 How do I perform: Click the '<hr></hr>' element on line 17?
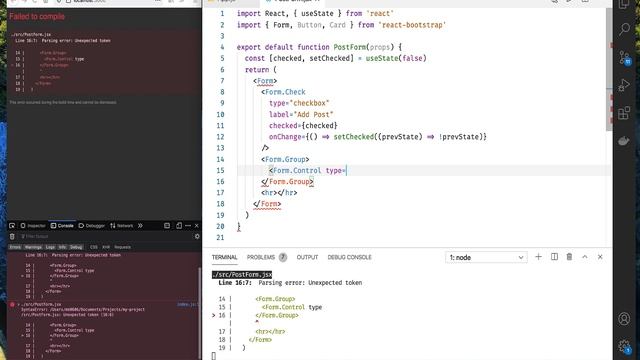pos(279,193)
